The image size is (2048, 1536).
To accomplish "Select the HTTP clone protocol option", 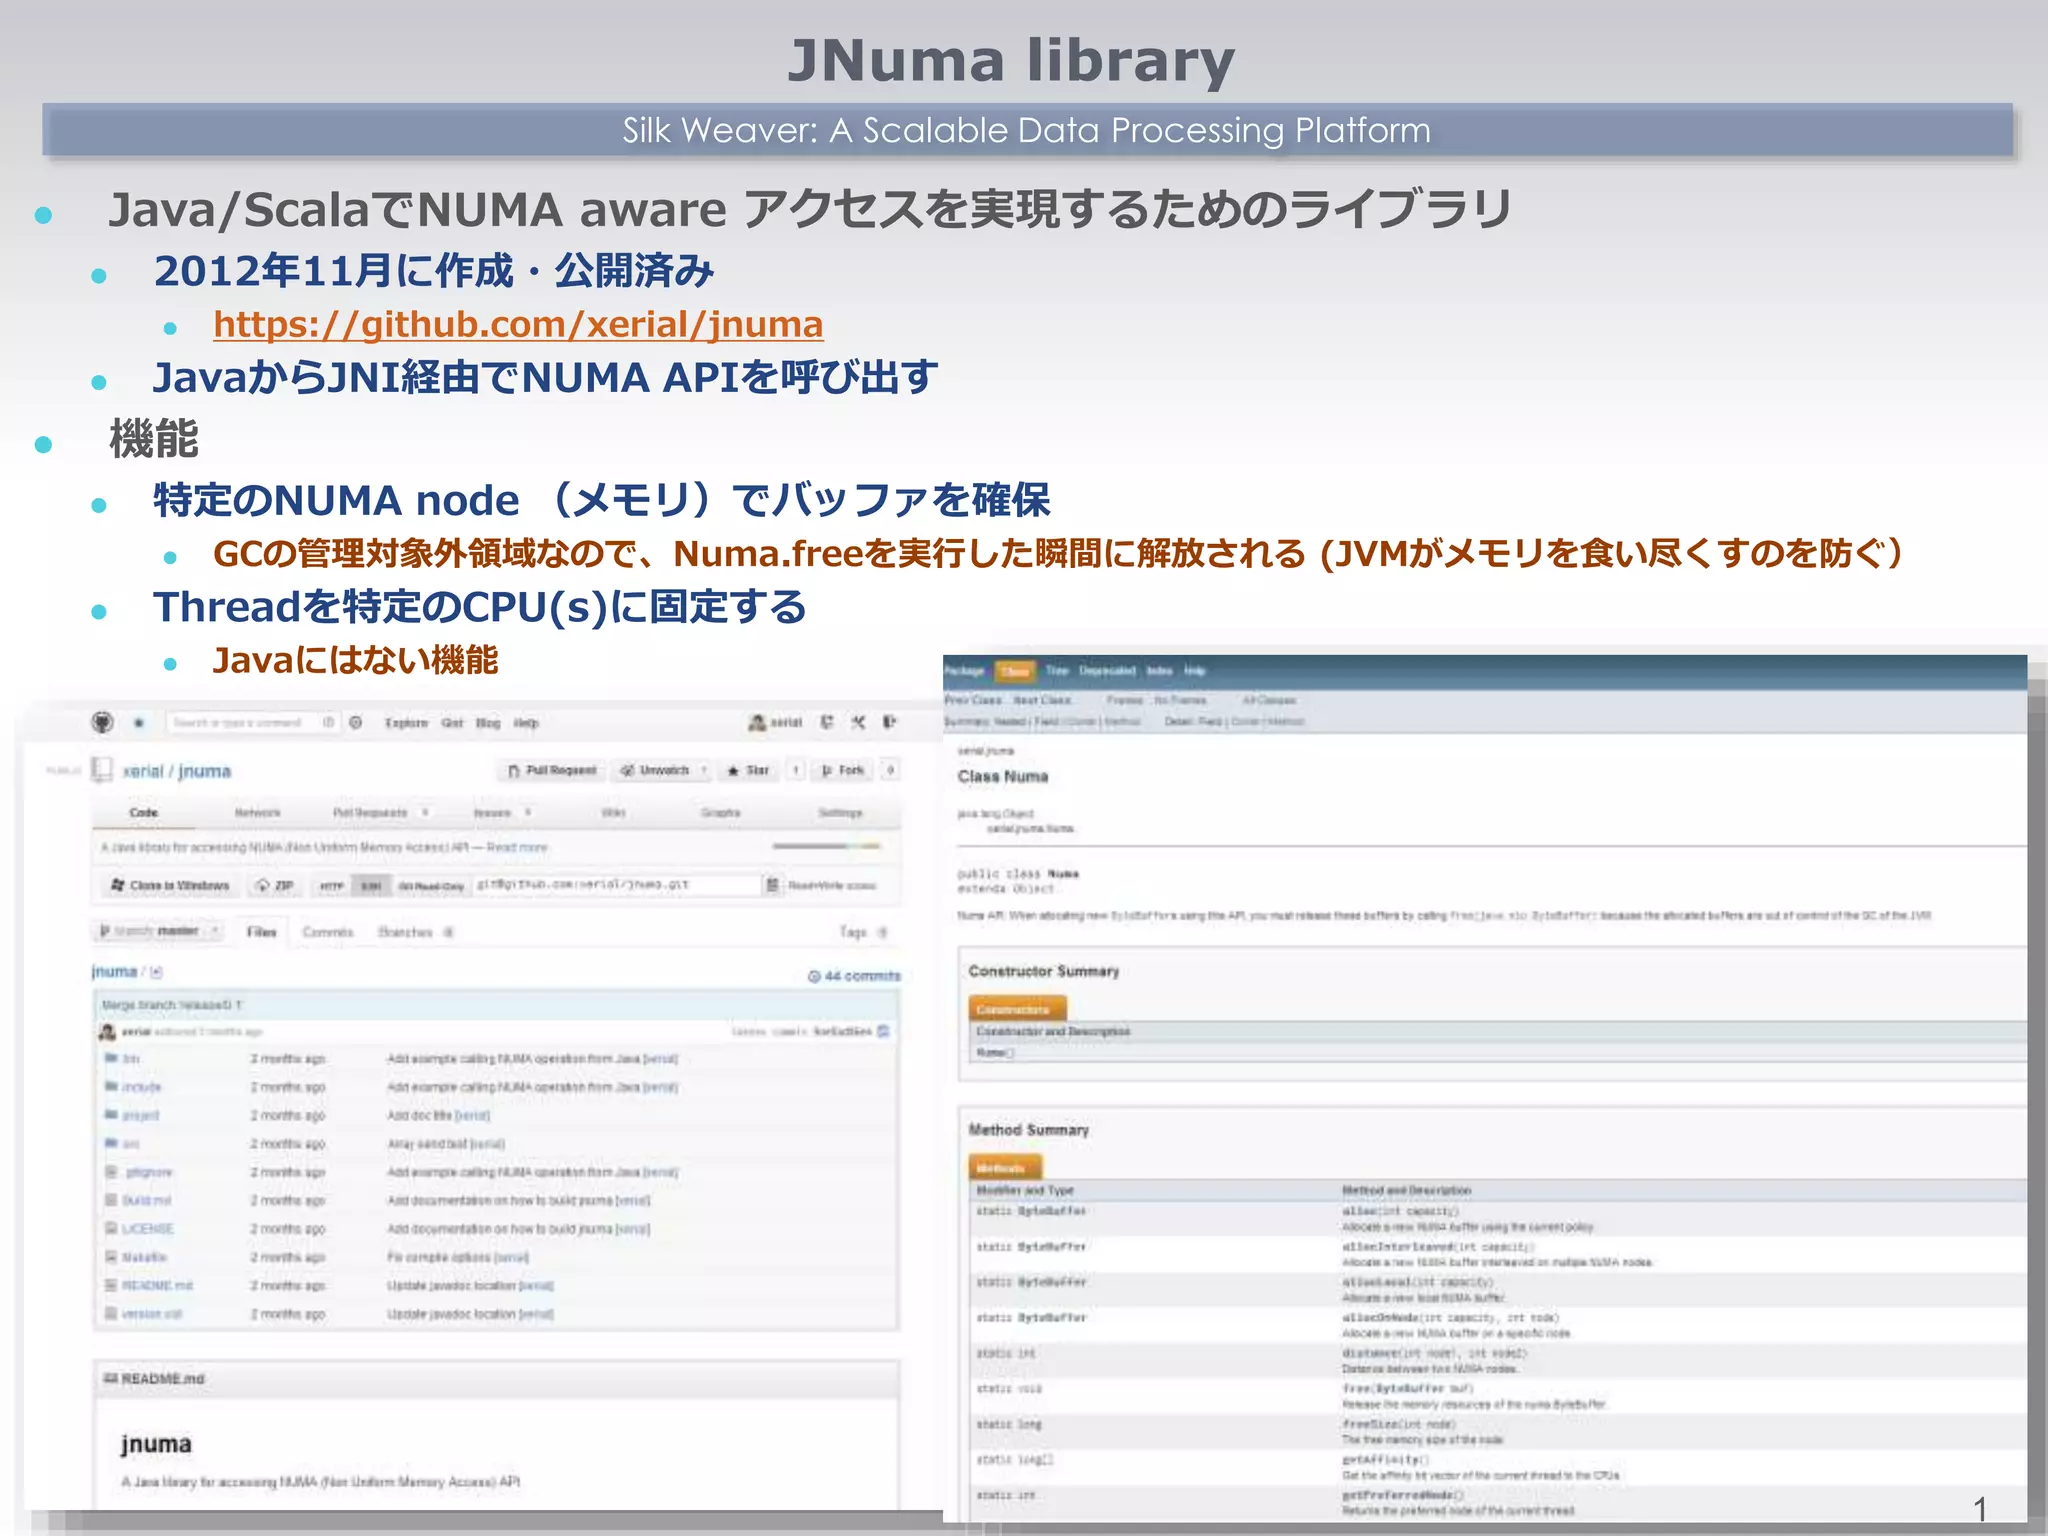I will [x=332, y=886].
